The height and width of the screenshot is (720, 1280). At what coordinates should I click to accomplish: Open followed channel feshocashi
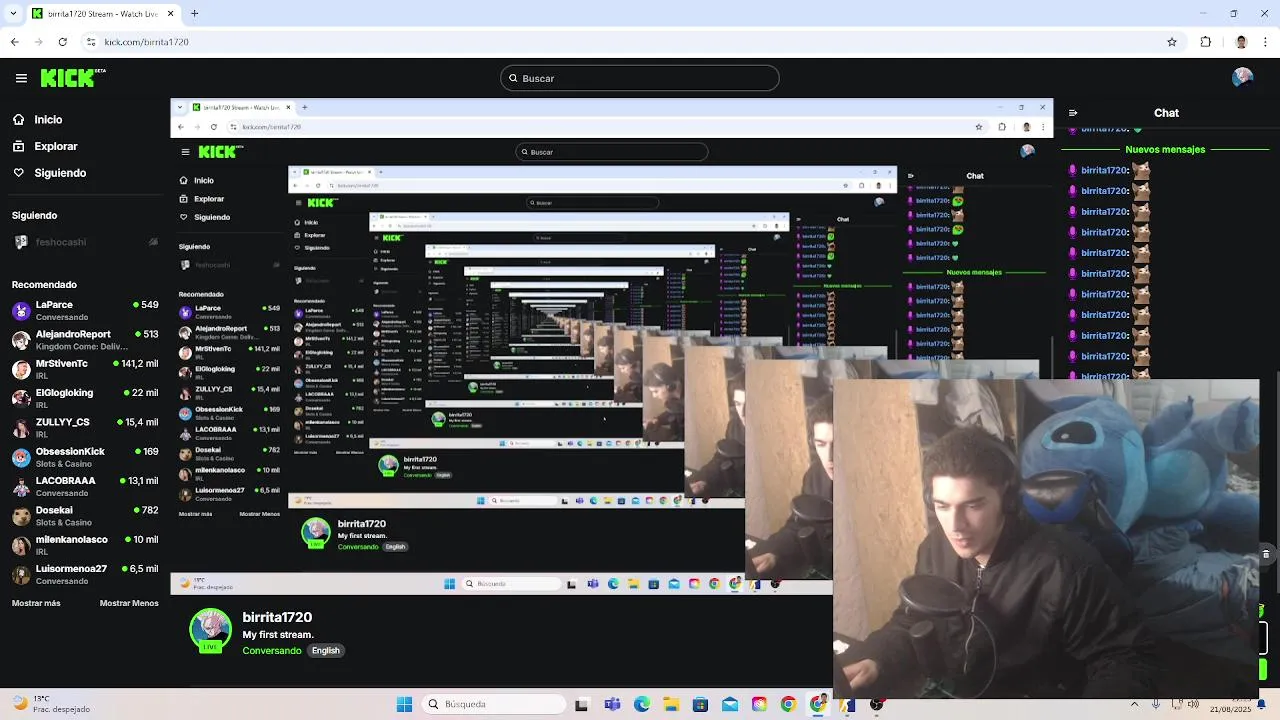[x=84, y=242]
